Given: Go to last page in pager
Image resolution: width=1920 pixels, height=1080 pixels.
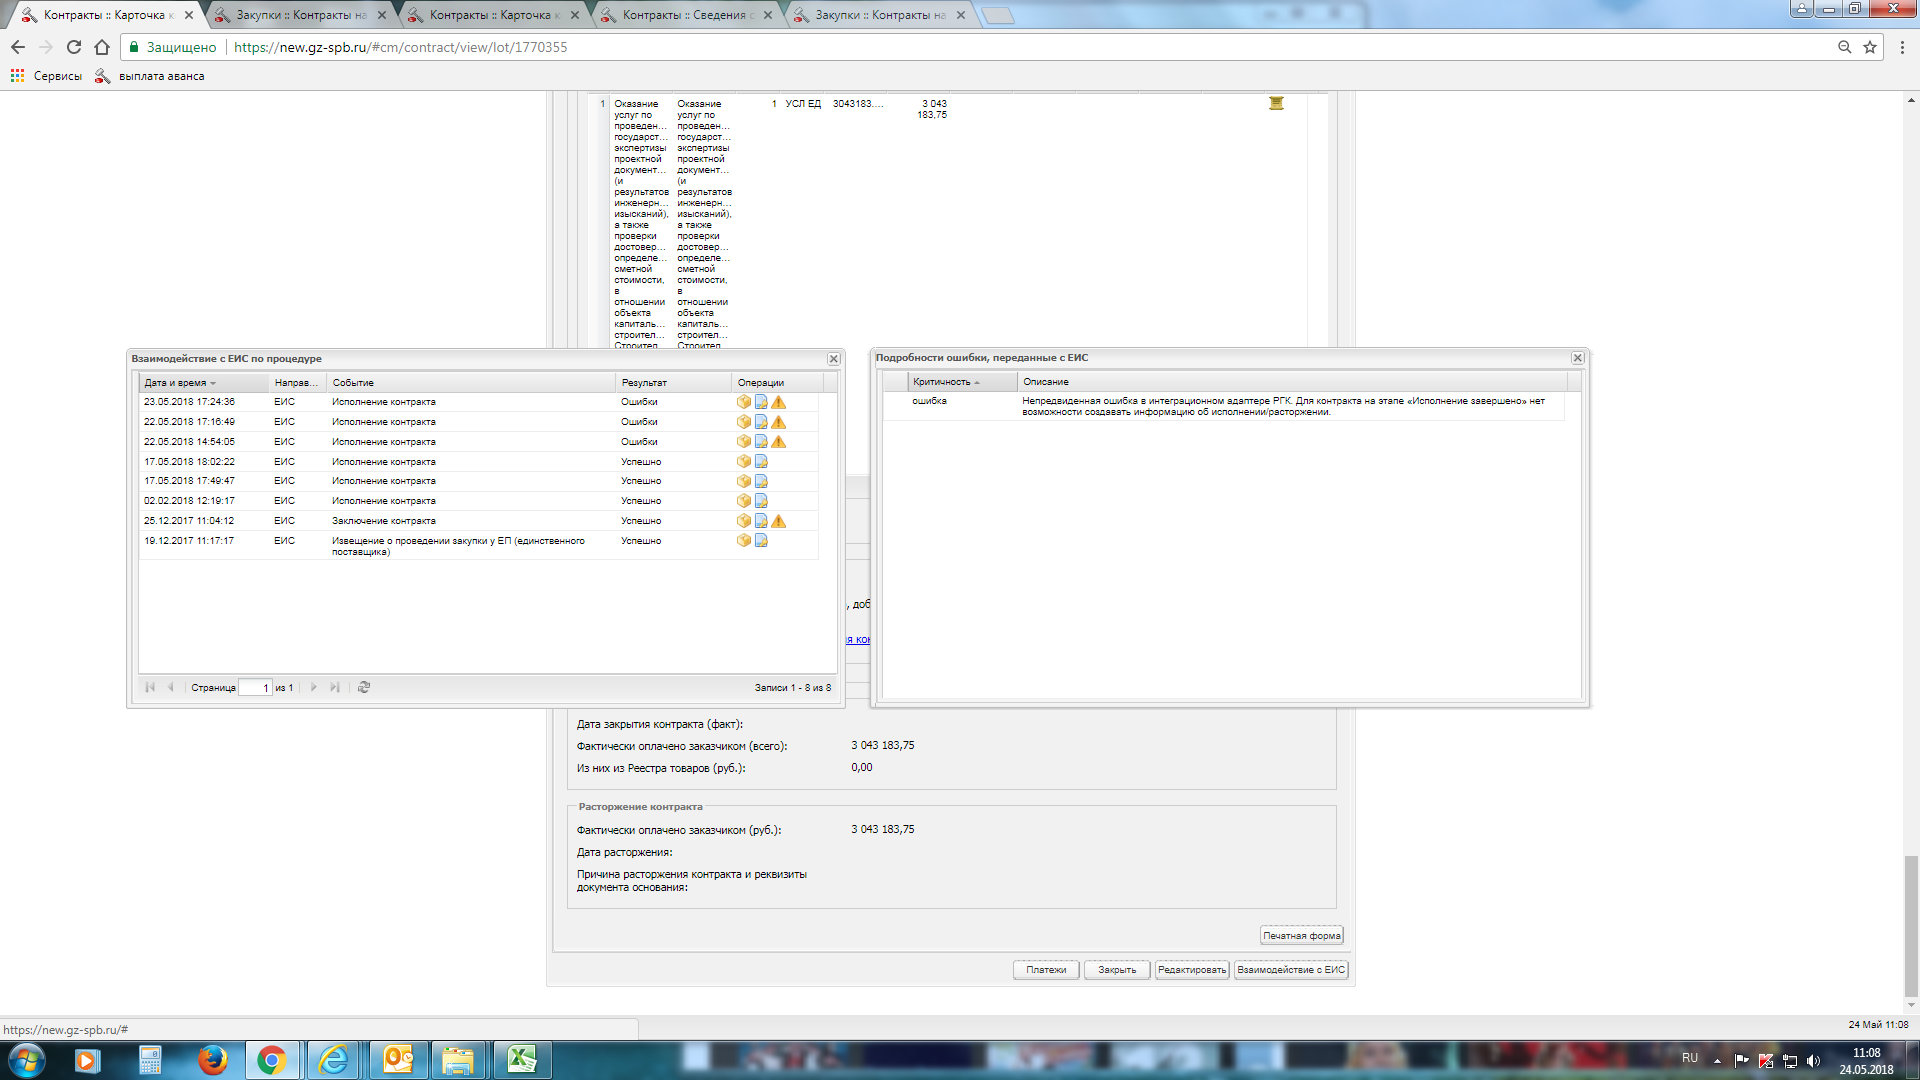Looking at the screenshot, I should click(335, 687).
